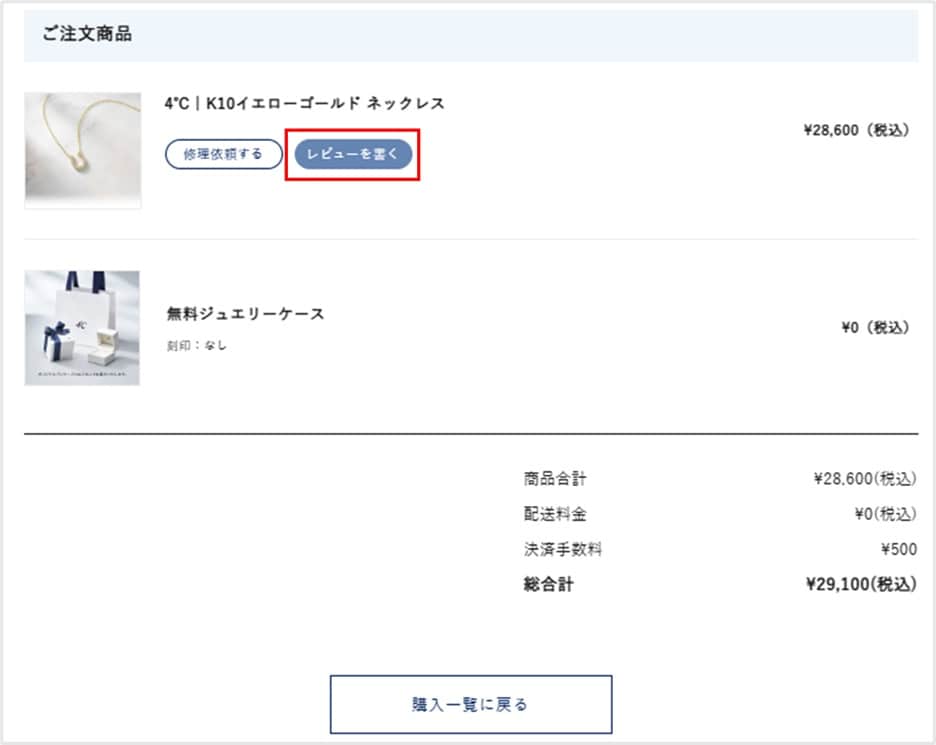Click the ¥28,600 necklace price

(856, 130)
